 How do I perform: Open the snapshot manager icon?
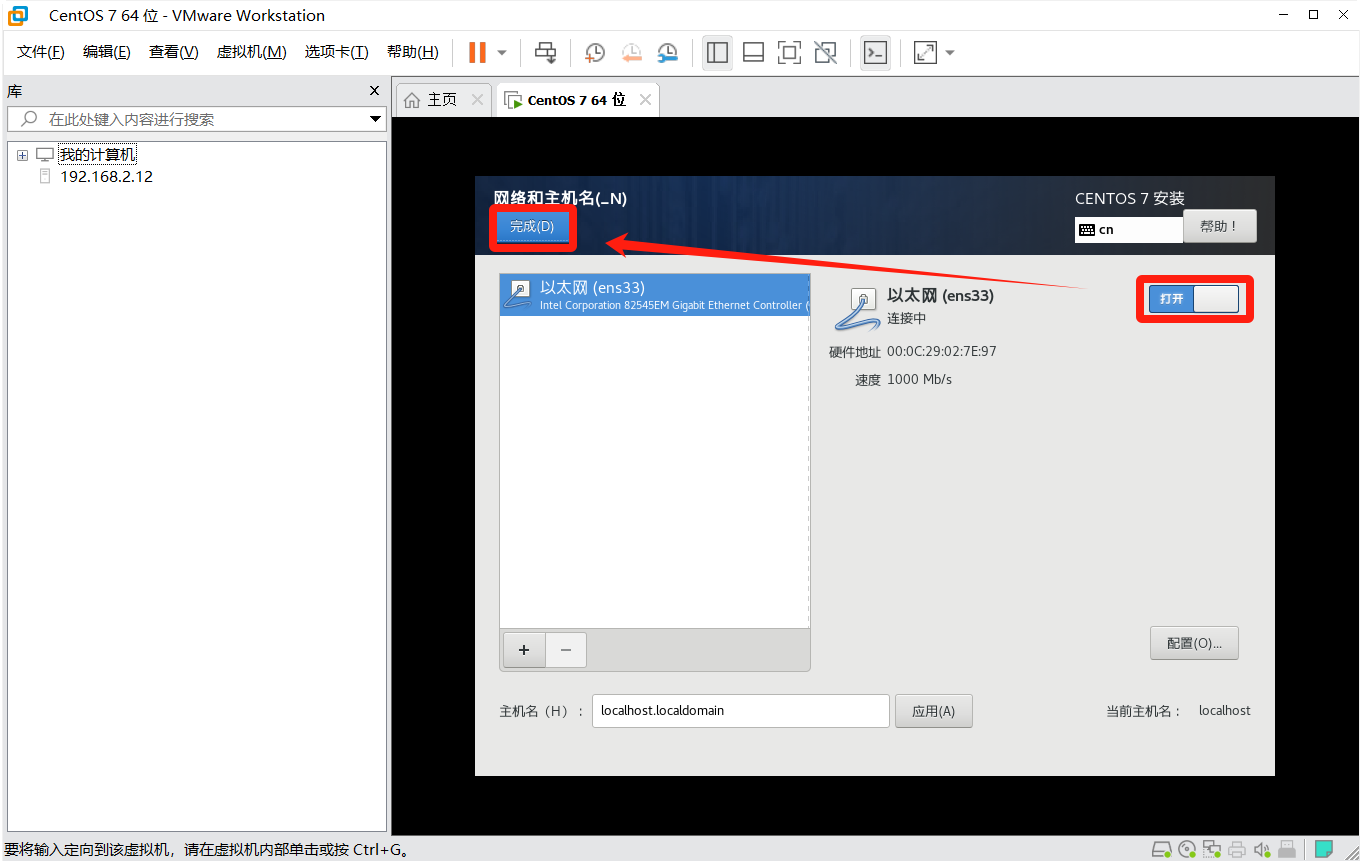tap(667, 52)
